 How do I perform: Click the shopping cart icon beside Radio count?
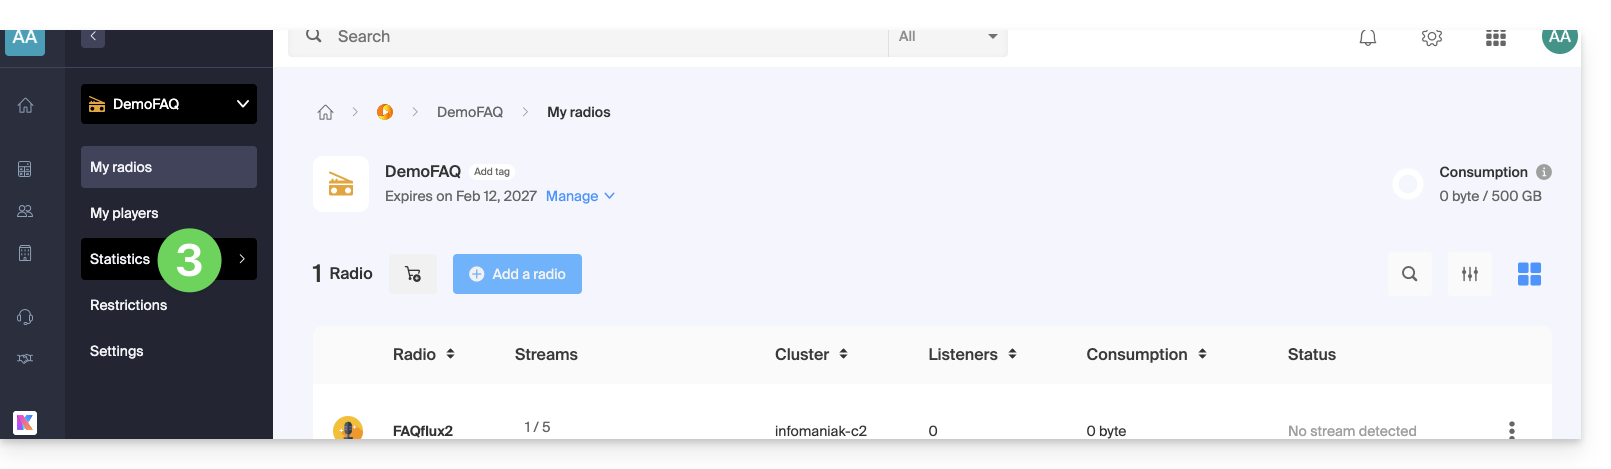tap(413, 274)
